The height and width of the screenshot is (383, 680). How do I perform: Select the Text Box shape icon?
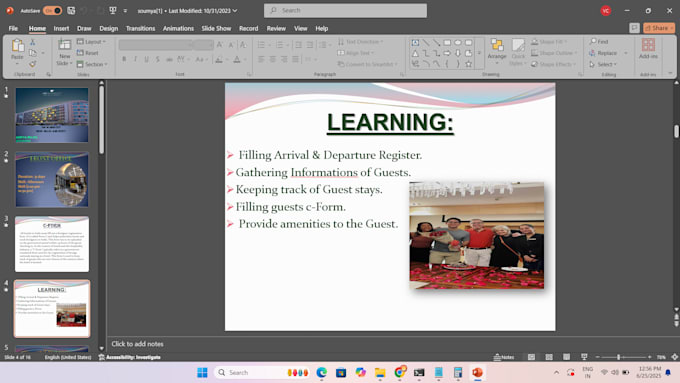click(x=415, y=43)
